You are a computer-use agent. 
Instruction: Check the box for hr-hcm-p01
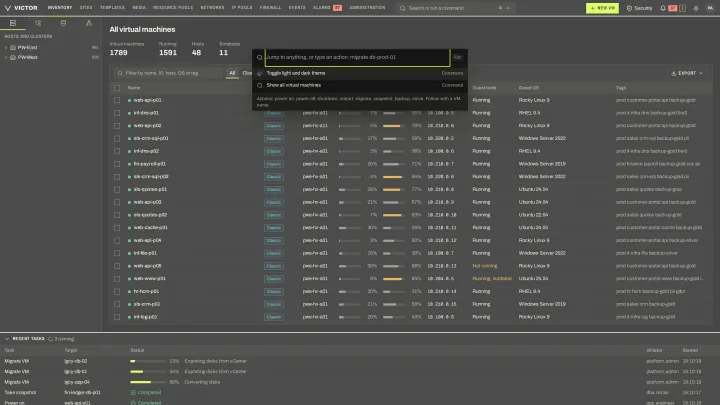(x=117, y=292)
